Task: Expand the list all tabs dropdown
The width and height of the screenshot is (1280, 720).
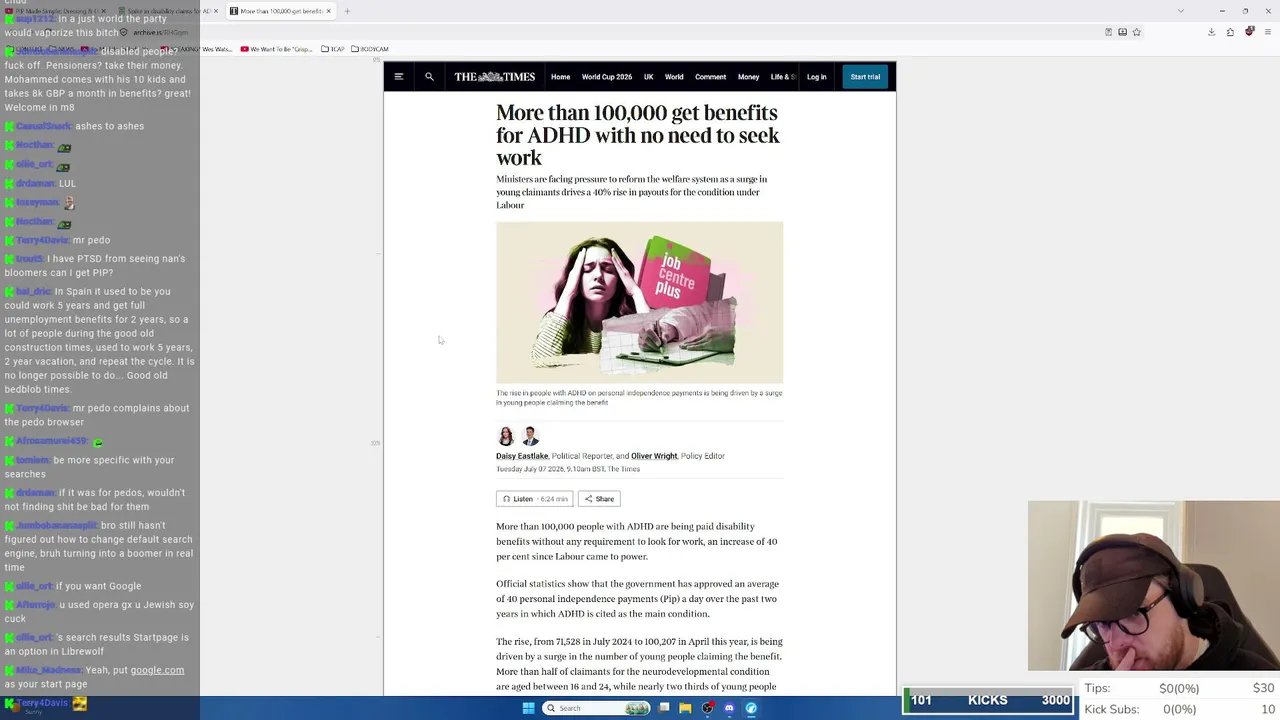Action: (x=1180, y=11)
